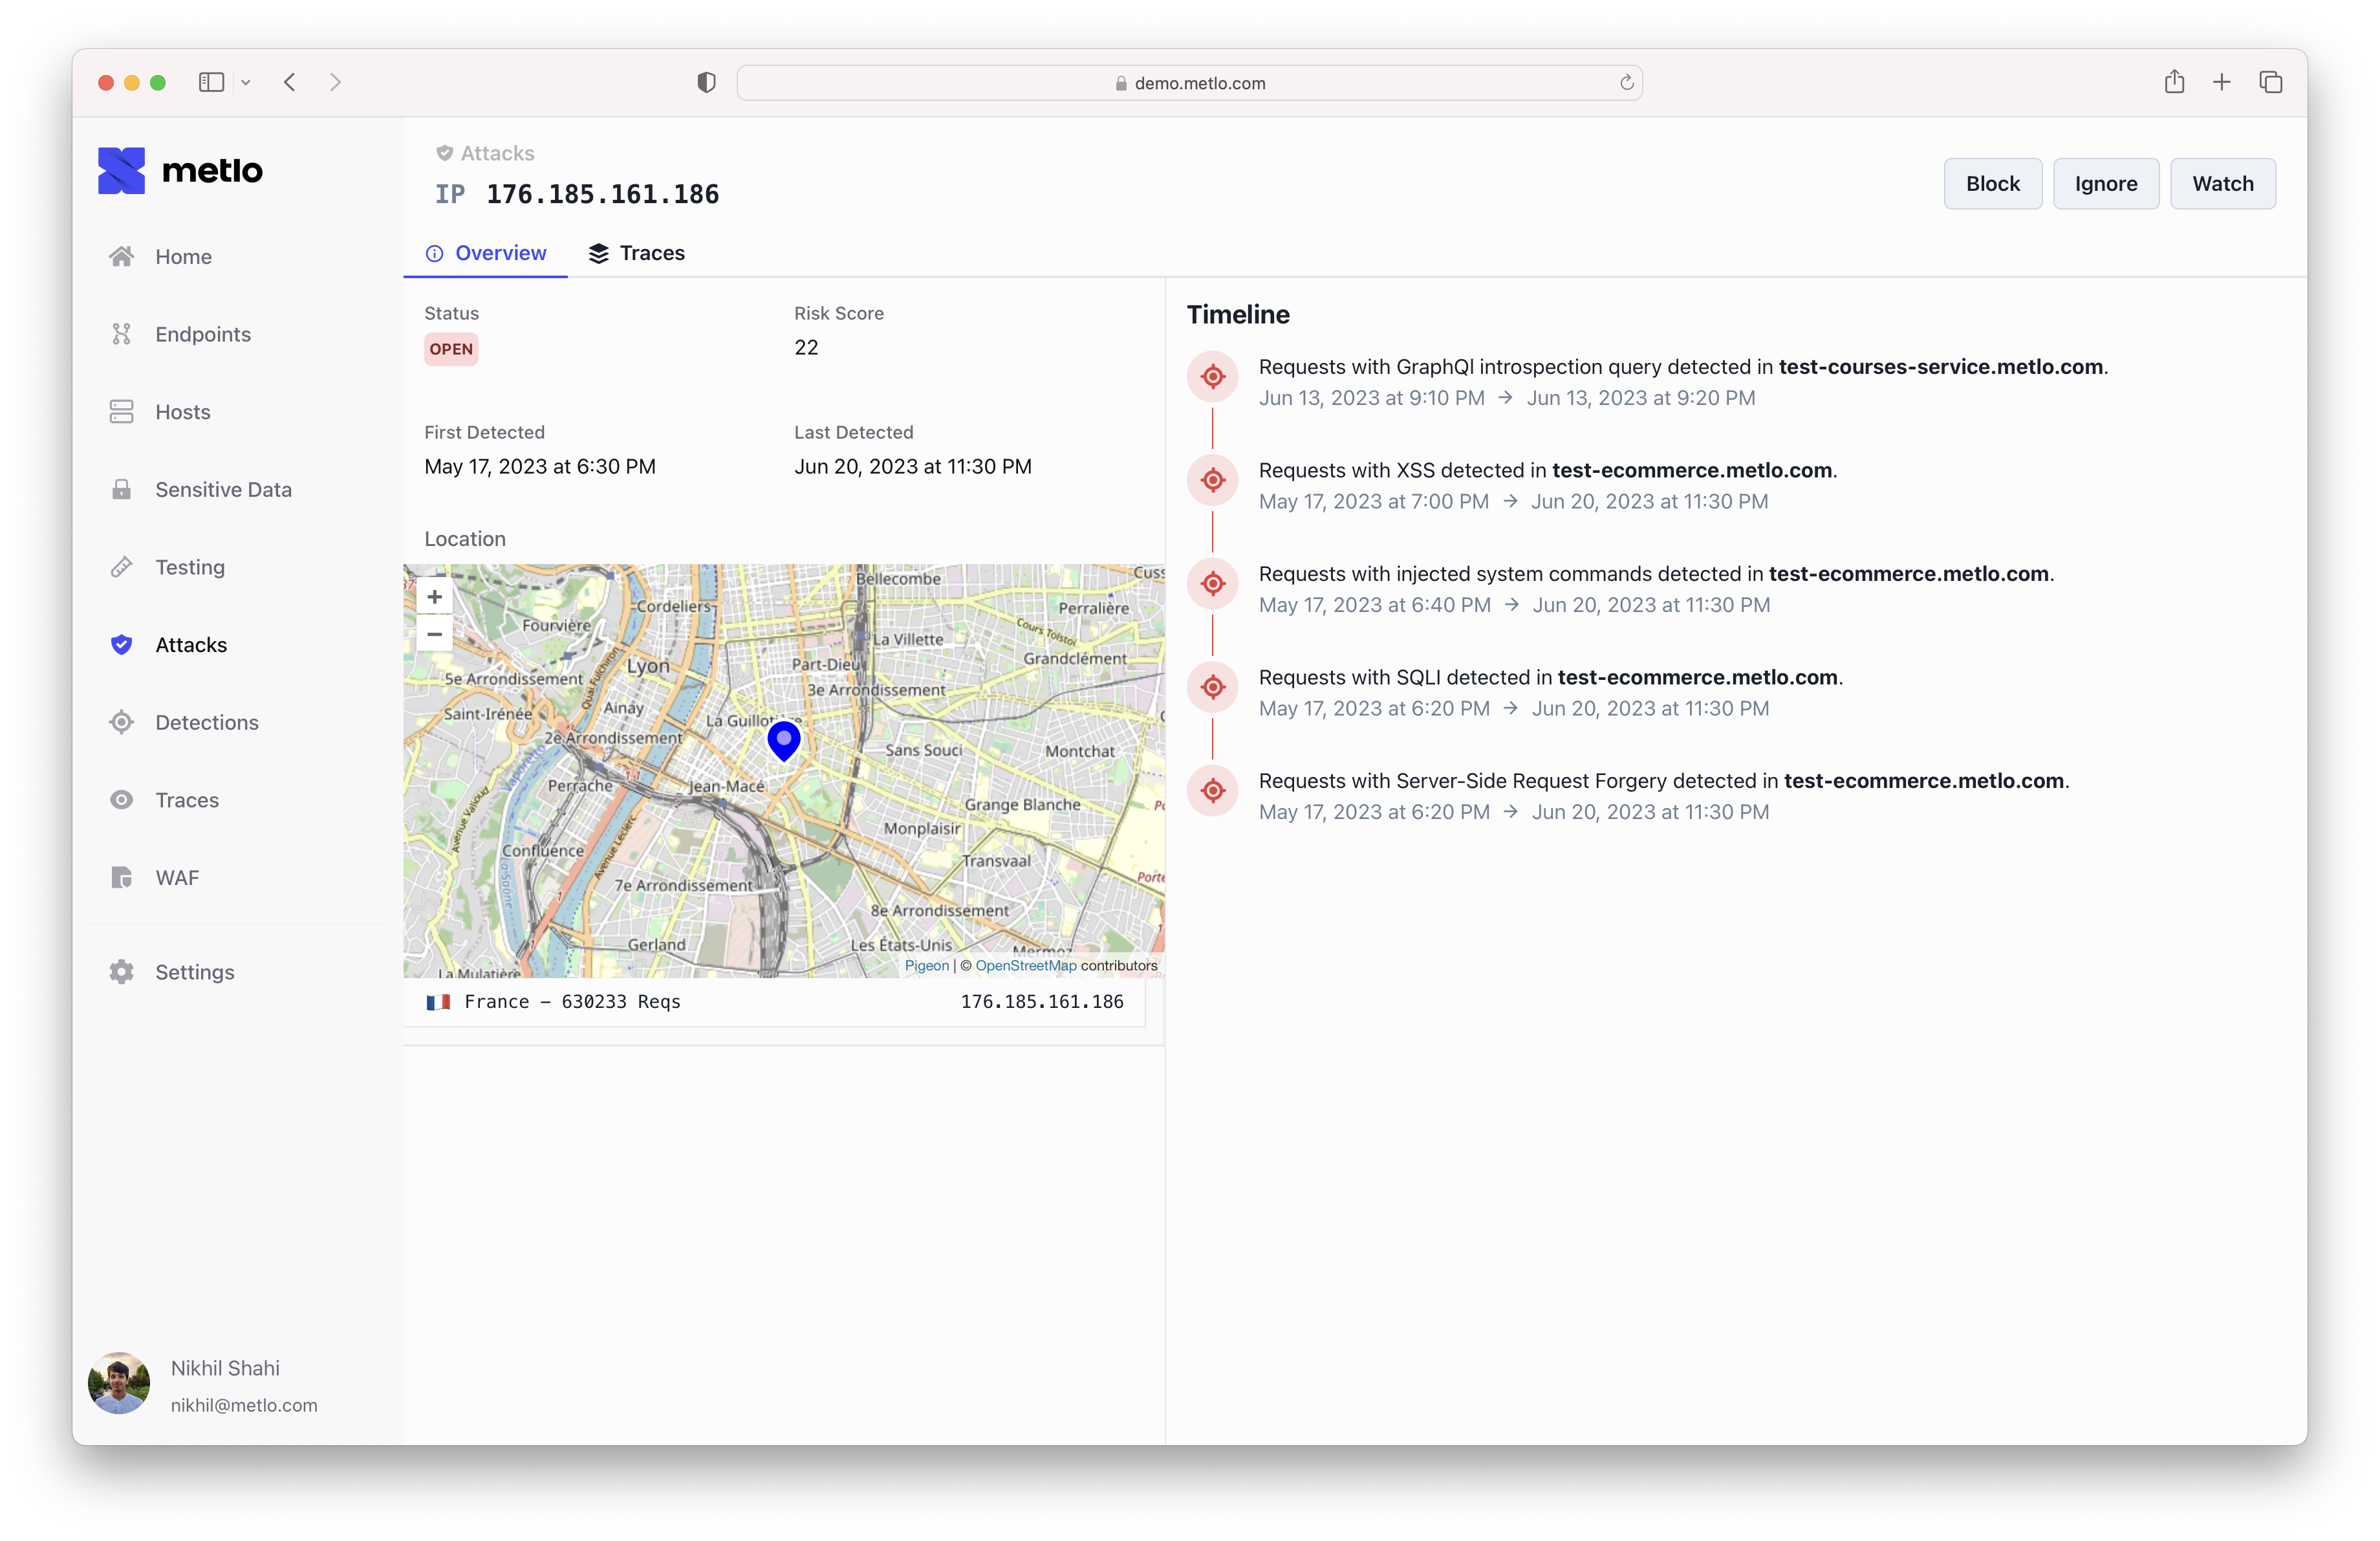Open the OpenStreetMap attribution link
This screenshot has height=1541, width=2380.
(x=1025, y=965)
